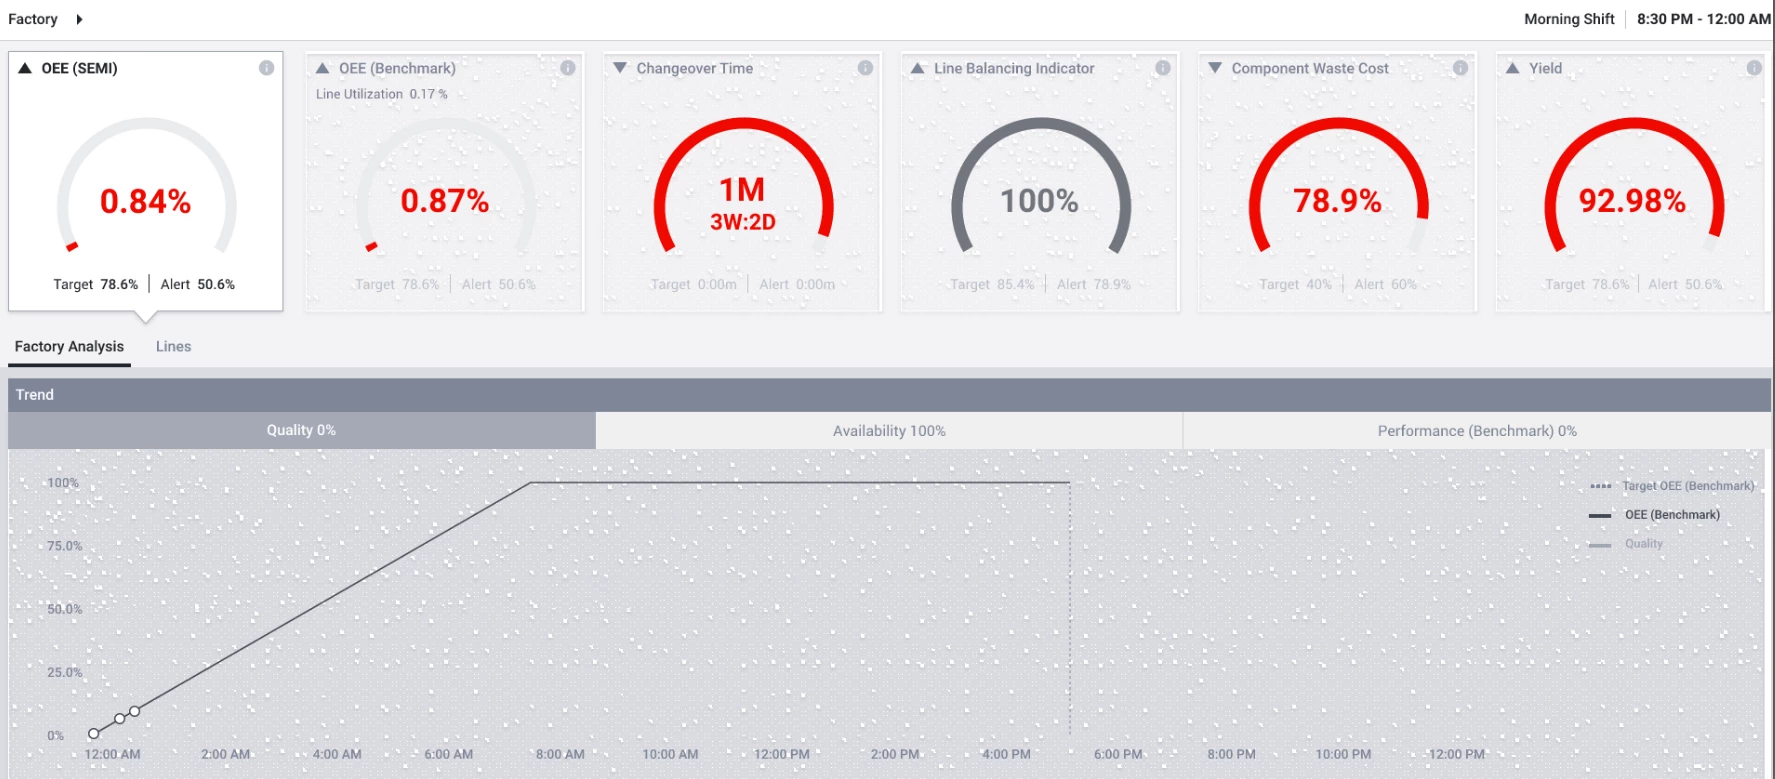Switch to the Factory Analysis tab
Screen dimensions: 1775x779
point(69,346)
